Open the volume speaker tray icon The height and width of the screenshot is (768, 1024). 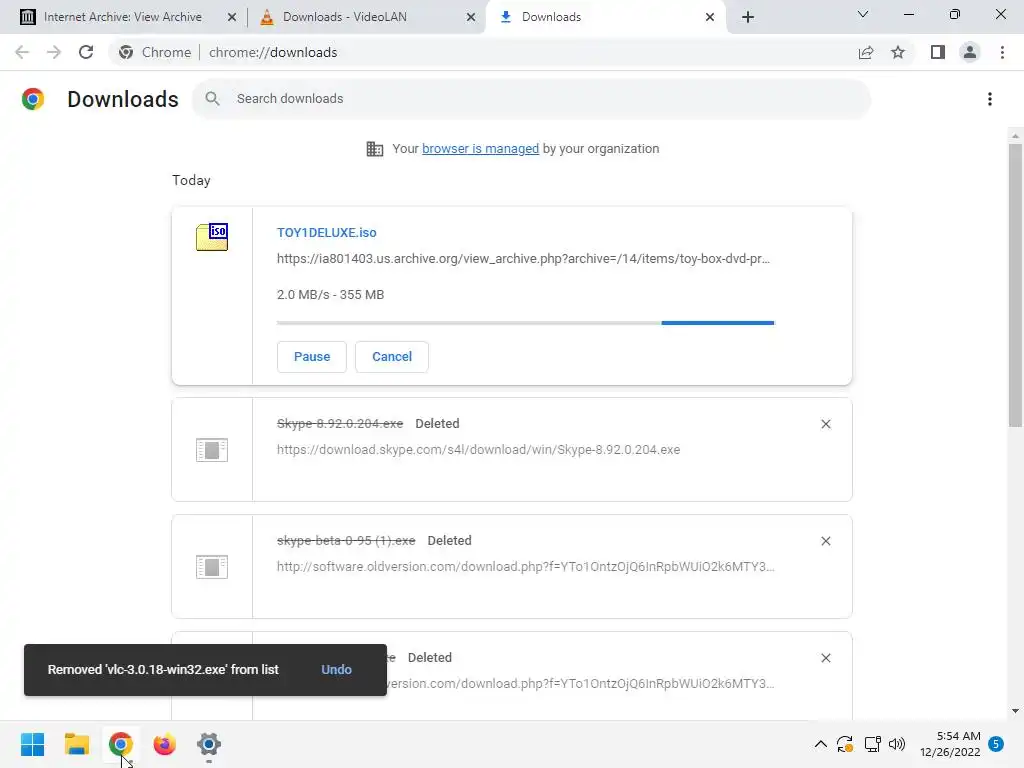point(897,744)
